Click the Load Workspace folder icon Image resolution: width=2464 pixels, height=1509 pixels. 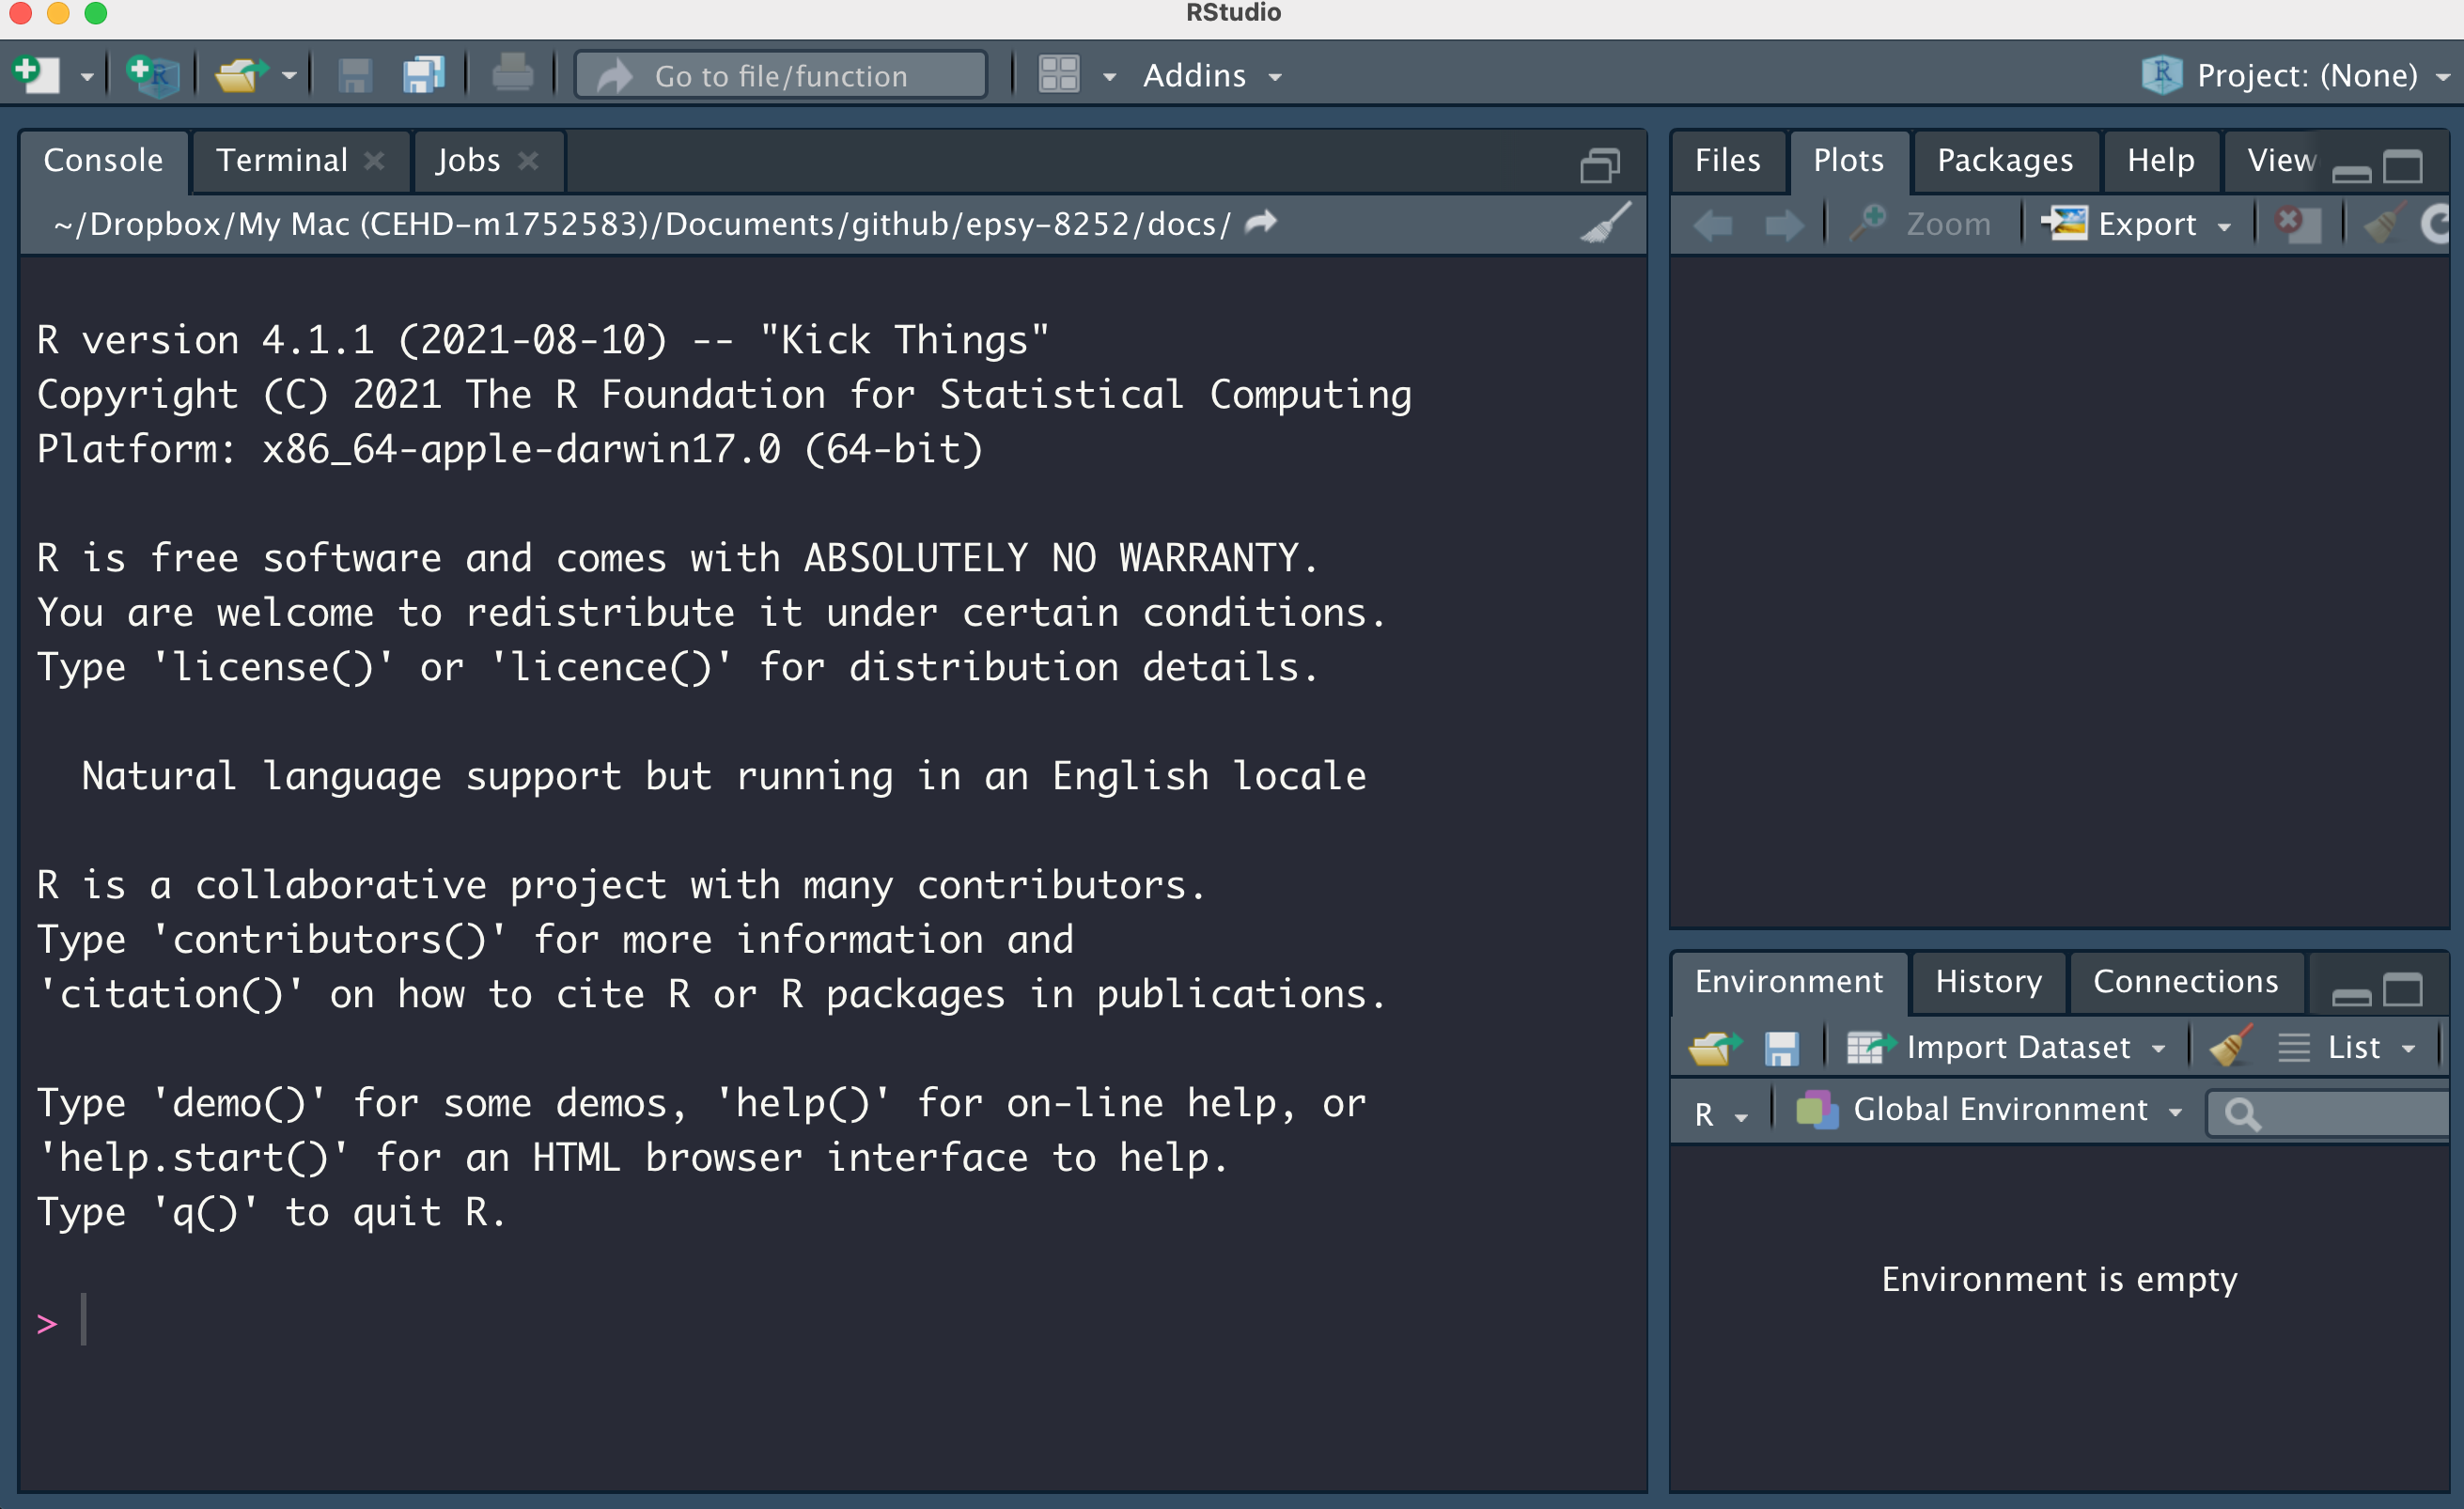click(x=1714, y=1047)
